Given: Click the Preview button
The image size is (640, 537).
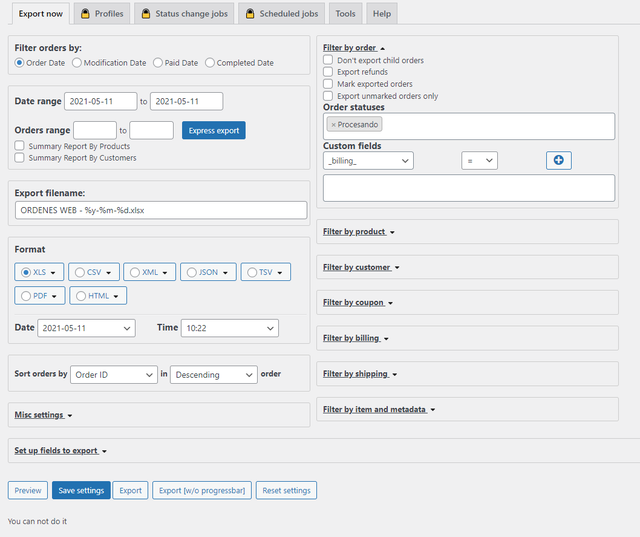Looking at the screenshot, I should (x=28, y=490).
